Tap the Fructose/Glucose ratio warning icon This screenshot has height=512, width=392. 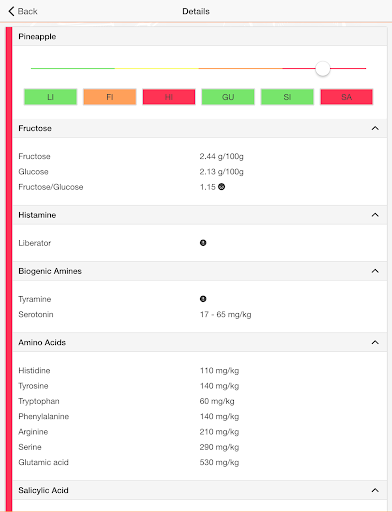pyautogui.click(x=221, y=187)
